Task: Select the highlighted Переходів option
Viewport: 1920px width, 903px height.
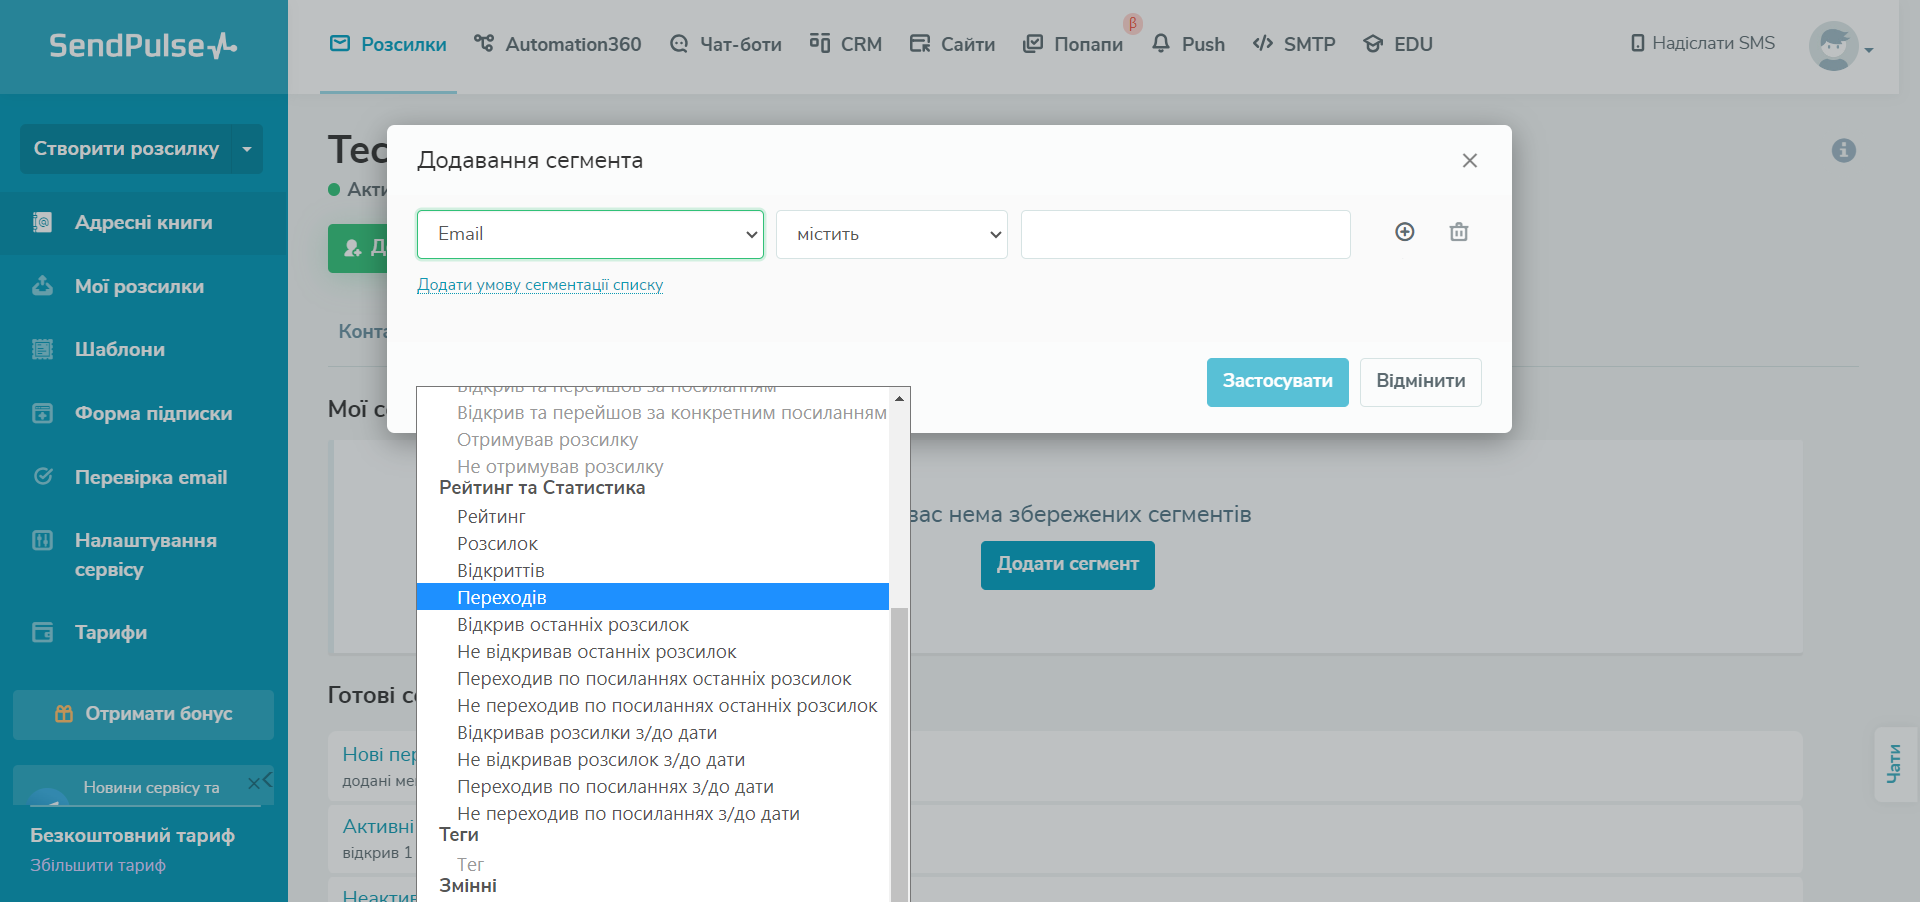Action: pos(653,597)
